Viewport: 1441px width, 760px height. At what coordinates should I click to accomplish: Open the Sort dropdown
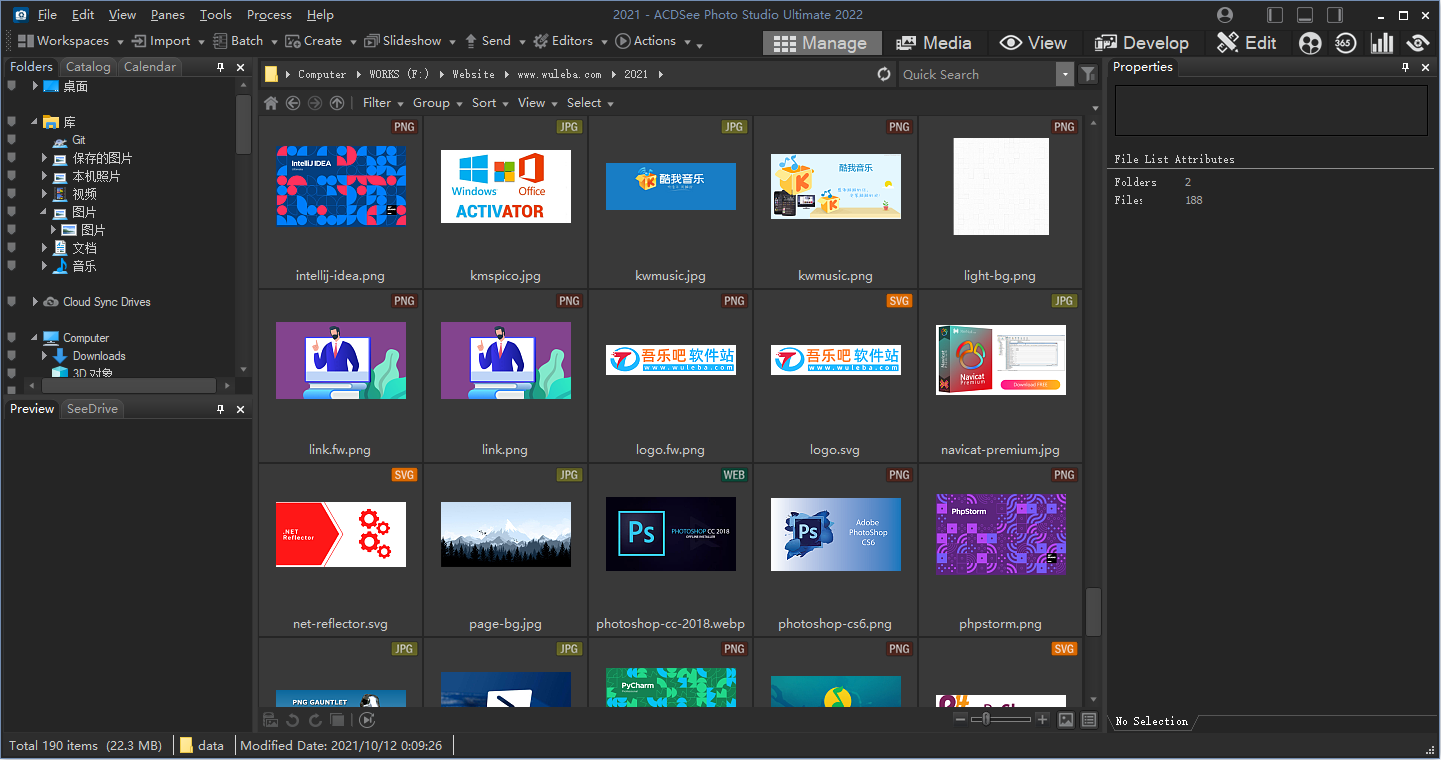click(490, 103)
